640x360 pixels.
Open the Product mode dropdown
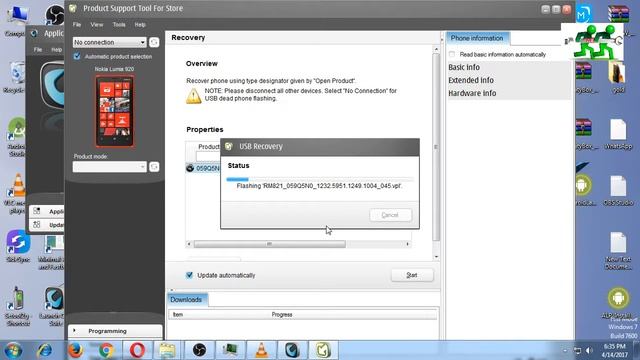pyautogui.click(x=109, y=167)
